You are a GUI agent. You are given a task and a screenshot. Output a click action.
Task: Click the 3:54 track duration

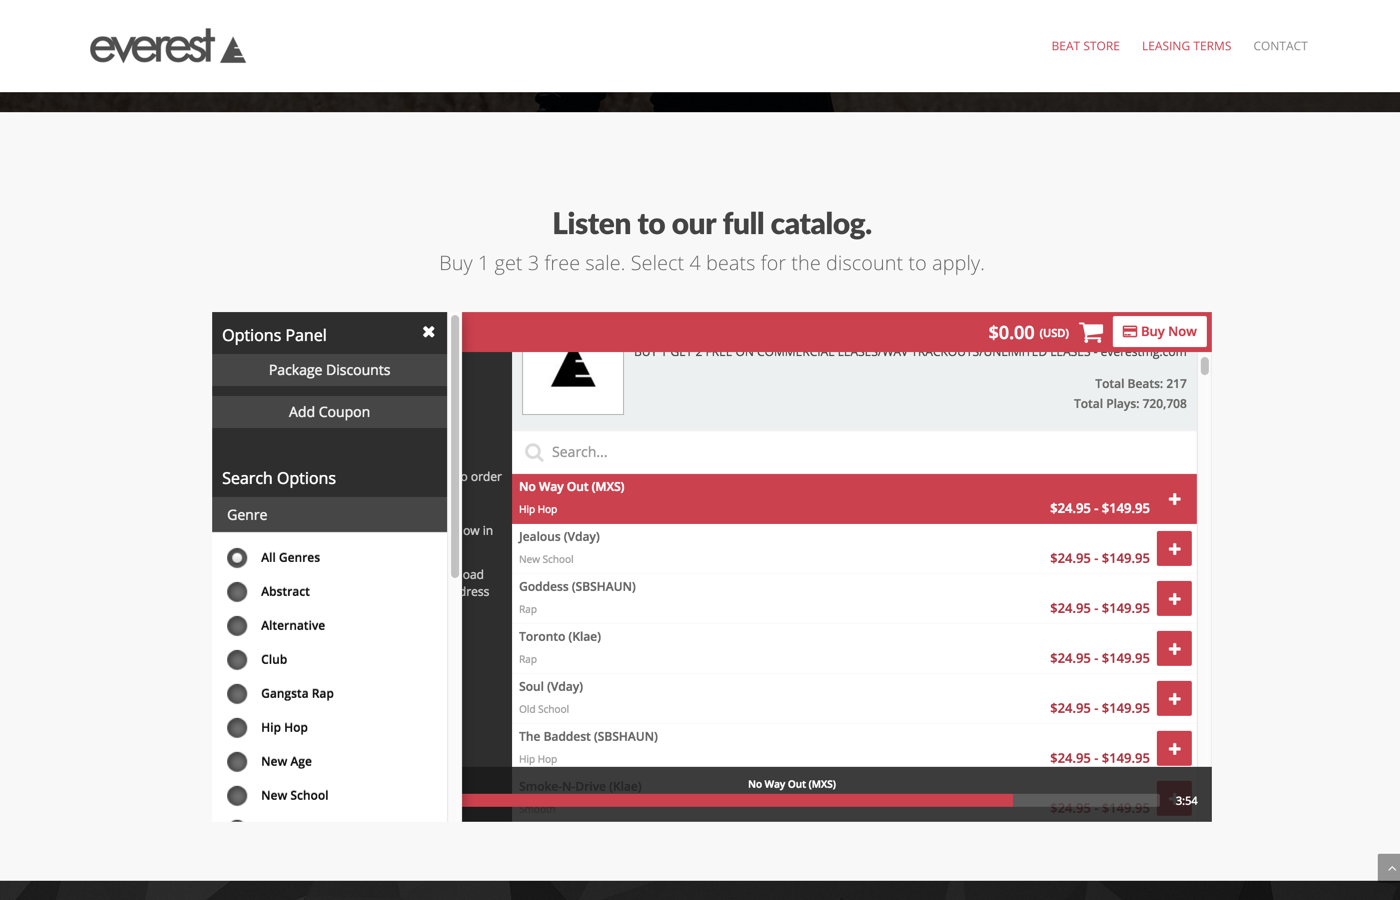point(1186,801)
